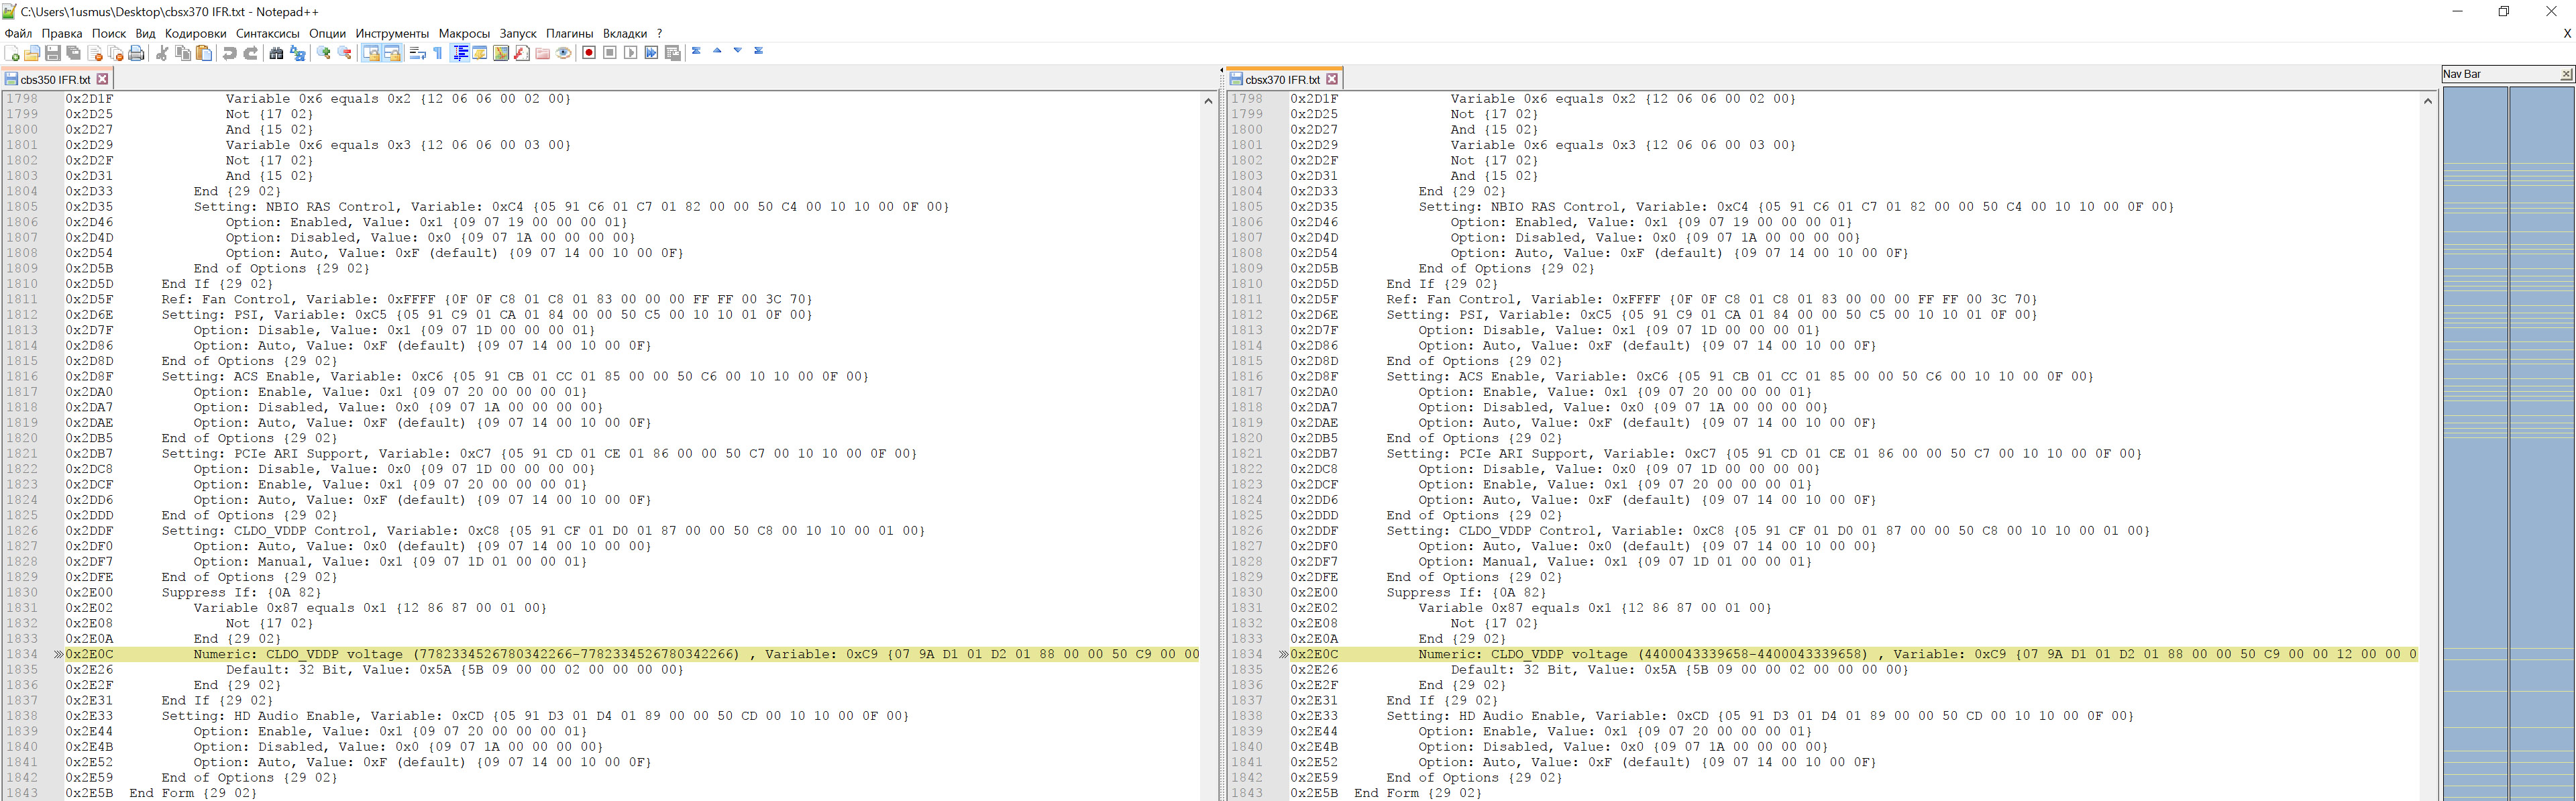This screenshot has width=2576, height=801.
Task: Toggle show all characters pilcrow
Action: (x=438, y=53)
